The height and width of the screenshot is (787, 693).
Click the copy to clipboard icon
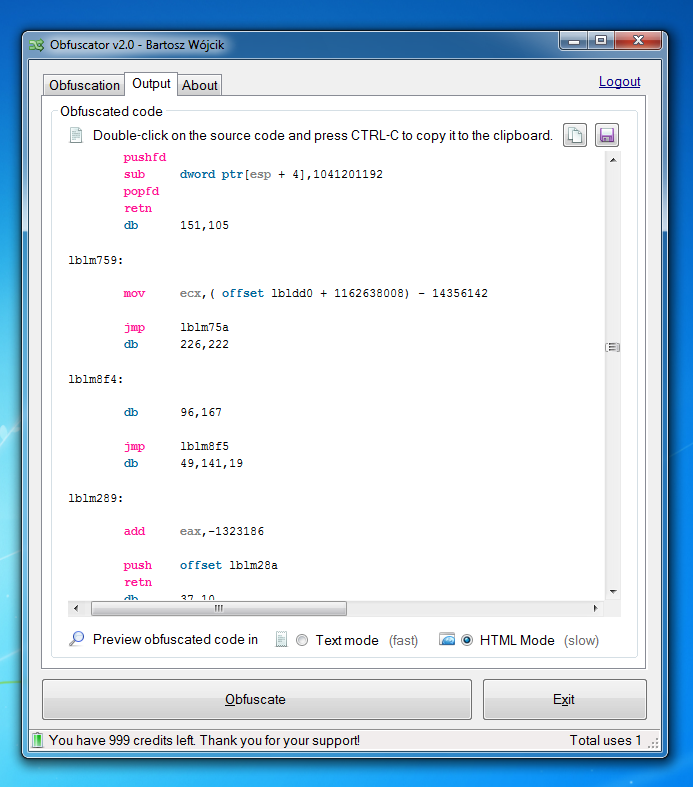coord(575,135)
